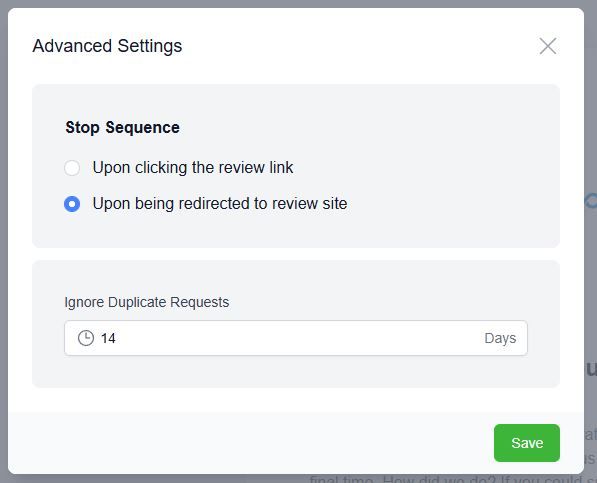Viewport: 597px width, 483px height.
Task: Close the Advanced Settings dialog
Action: click(548, 46)
